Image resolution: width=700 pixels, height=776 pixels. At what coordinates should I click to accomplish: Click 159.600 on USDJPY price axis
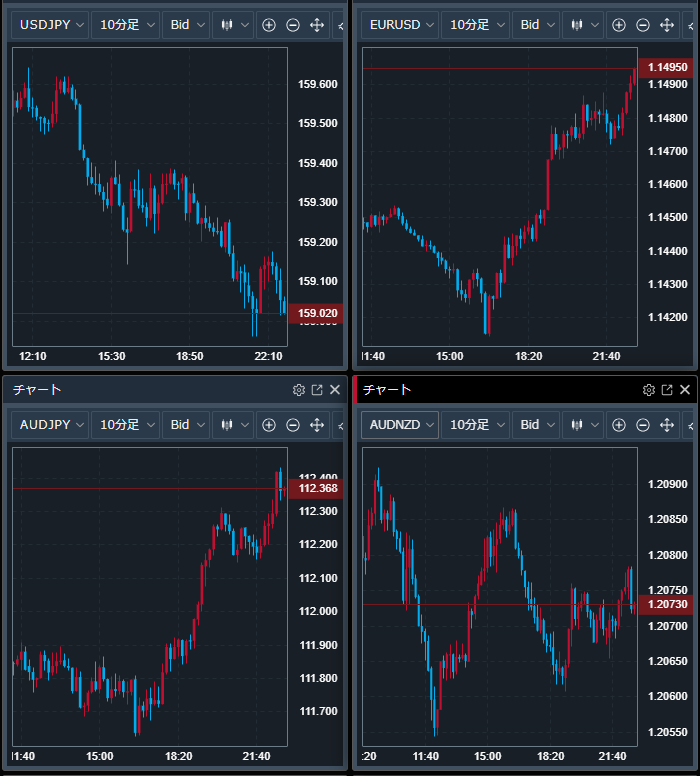[317, 84]
